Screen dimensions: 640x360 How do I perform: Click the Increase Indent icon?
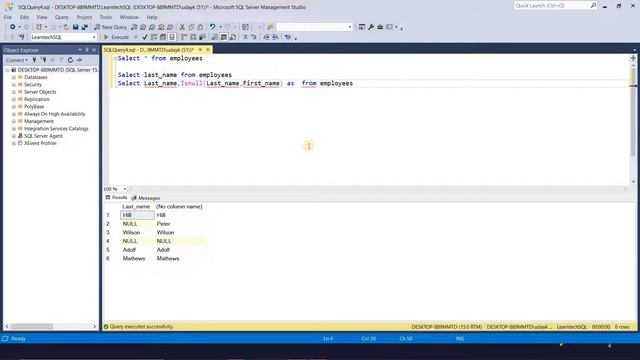click(276, 37)
